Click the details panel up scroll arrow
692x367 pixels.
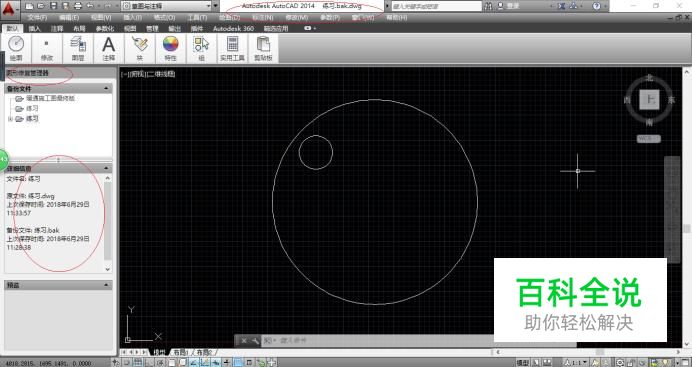(108, 178)
